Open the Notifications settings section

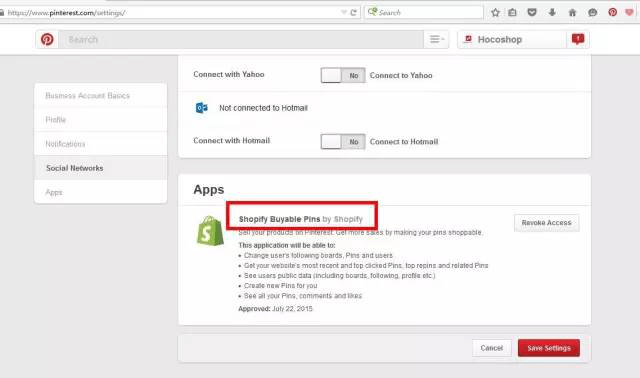(x=100, y=144)
